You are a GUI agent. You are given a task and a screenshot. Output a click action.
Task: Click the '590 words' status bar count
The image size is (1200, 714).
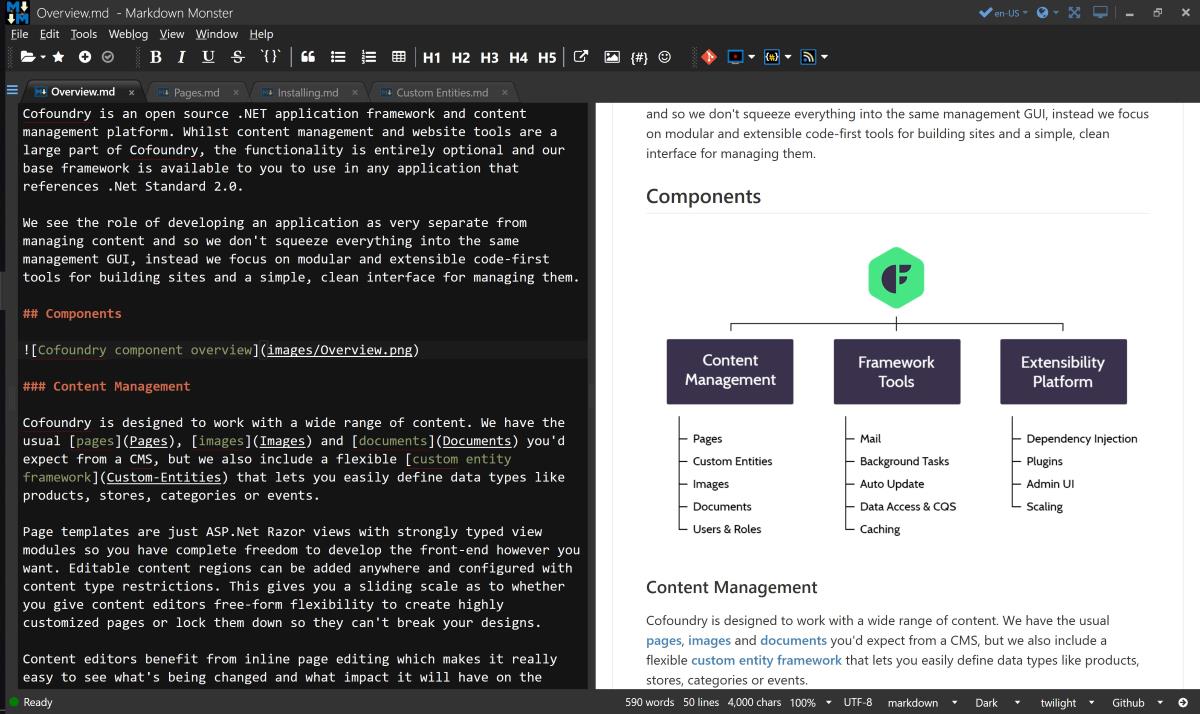pyautogui.click(x=650, y=702)
